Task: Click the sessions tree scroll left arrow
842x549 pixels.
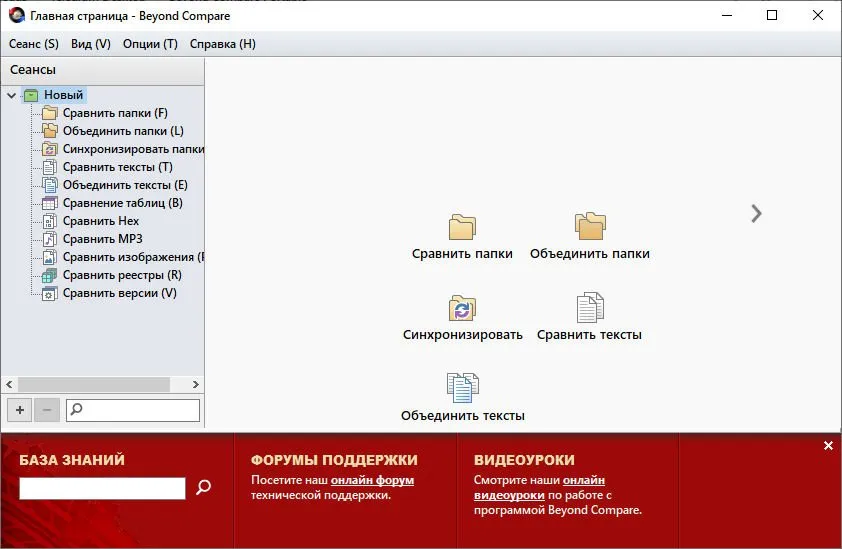Action: tap(9, 384)
